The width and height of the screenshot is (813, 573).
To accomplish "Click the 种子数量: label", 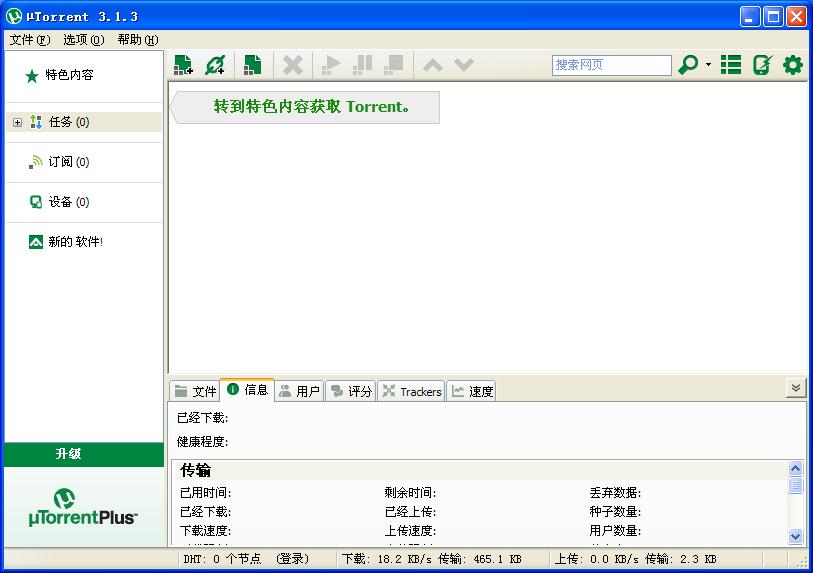I will tap(615, 512).
